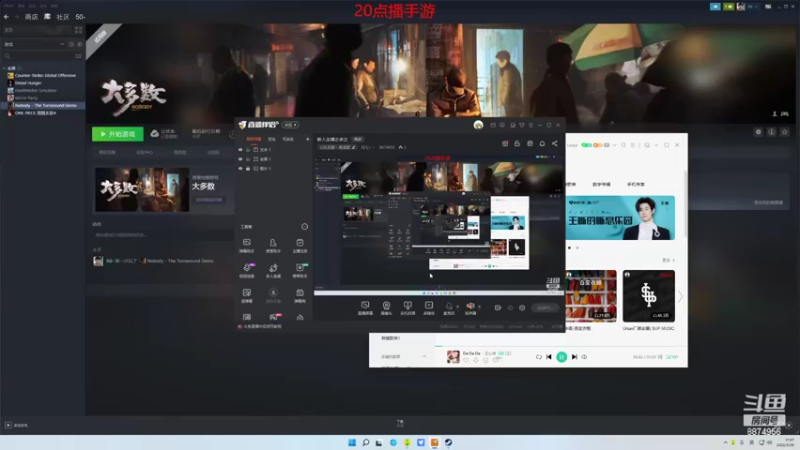Viewport: 800px width, 450px height.
Task: Toggle visibility of 全屏 1 source layer
Action: pyautogui.click(x=240, y=159)
